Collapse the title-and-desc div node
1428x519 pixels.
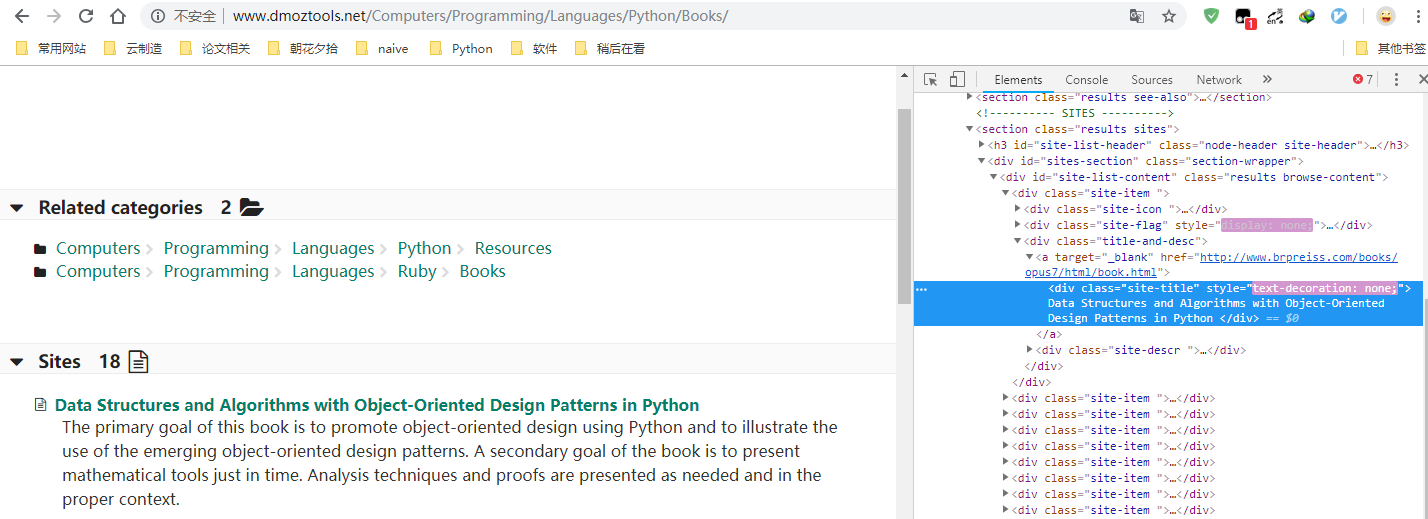point(1018,241)
